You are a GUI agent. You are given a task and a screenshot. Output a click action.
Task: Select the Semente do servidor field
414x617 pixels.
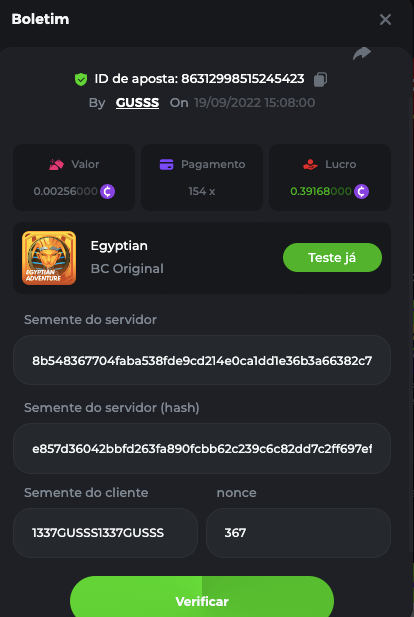tap(202, 360)
